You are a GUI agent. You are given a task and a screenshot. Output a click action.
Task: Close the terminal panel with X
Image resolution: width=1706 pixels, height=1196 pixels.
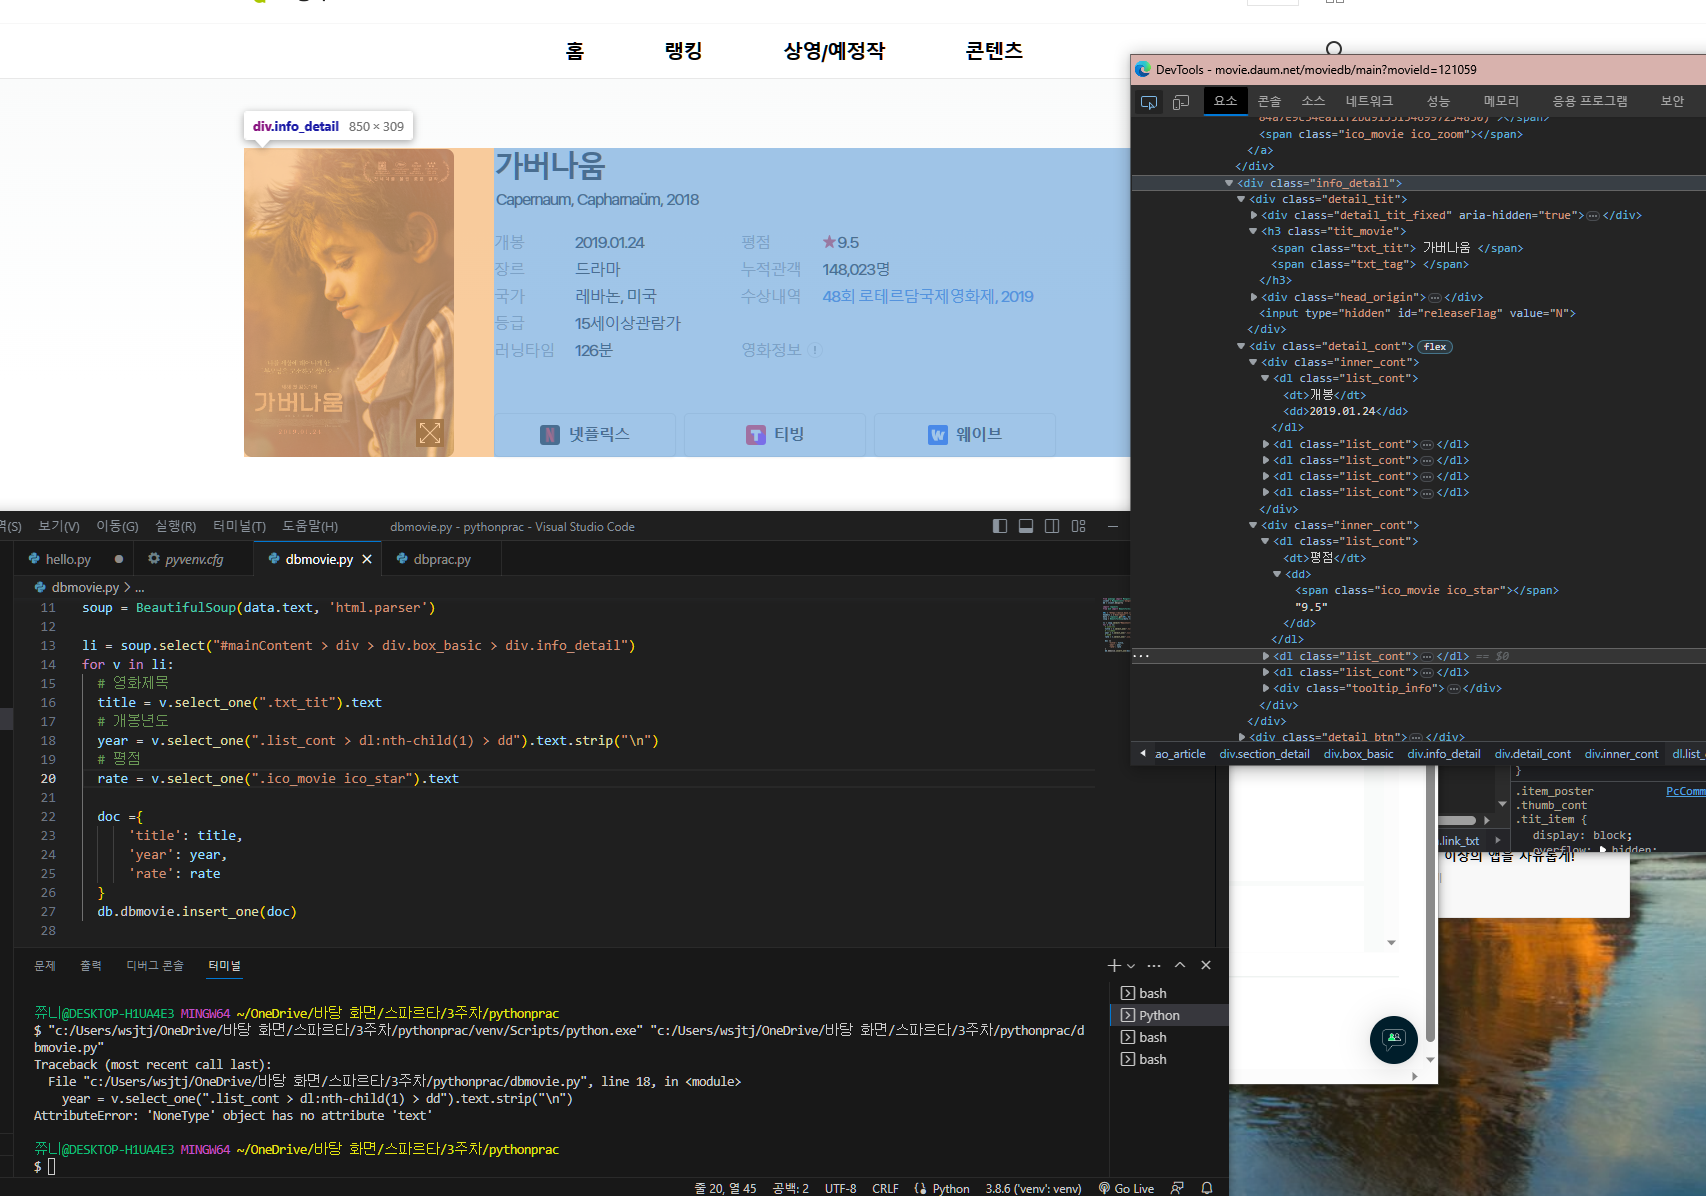point(1206,965)
